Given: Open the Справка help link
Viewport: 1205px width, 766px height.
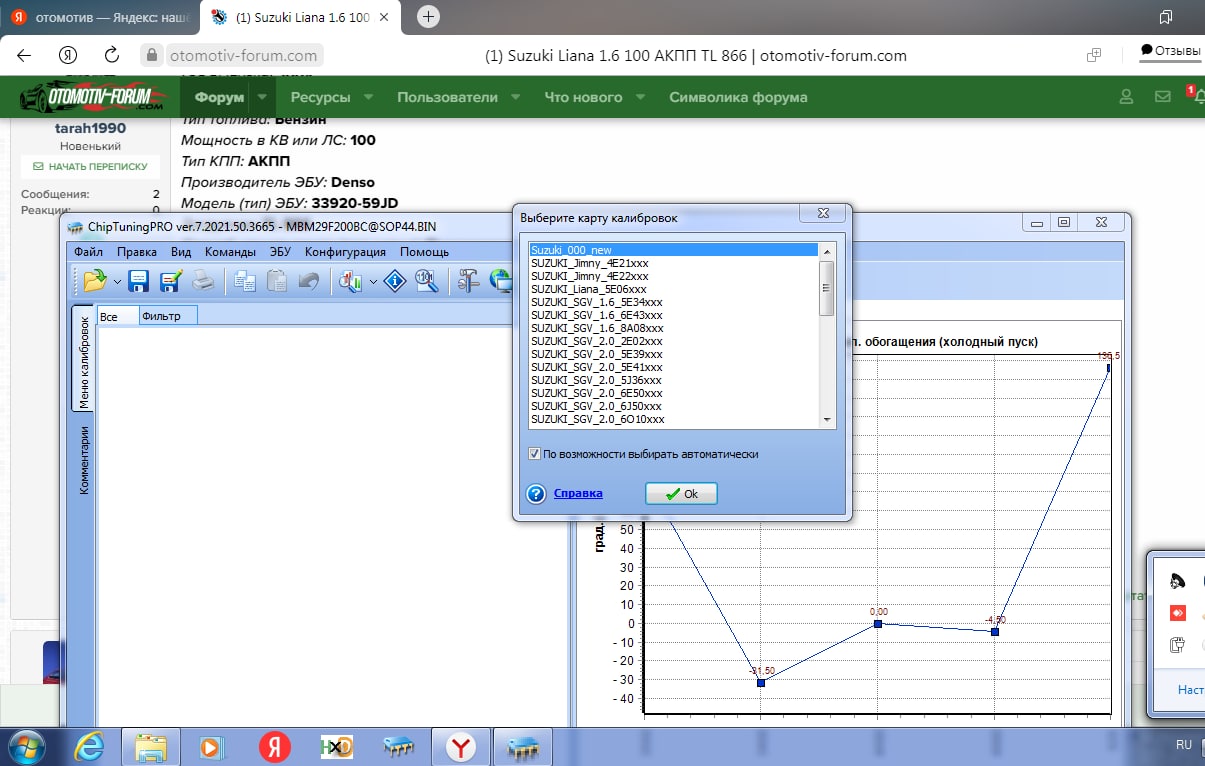Looking at the screenshot, I should click(x=578, y=493).
